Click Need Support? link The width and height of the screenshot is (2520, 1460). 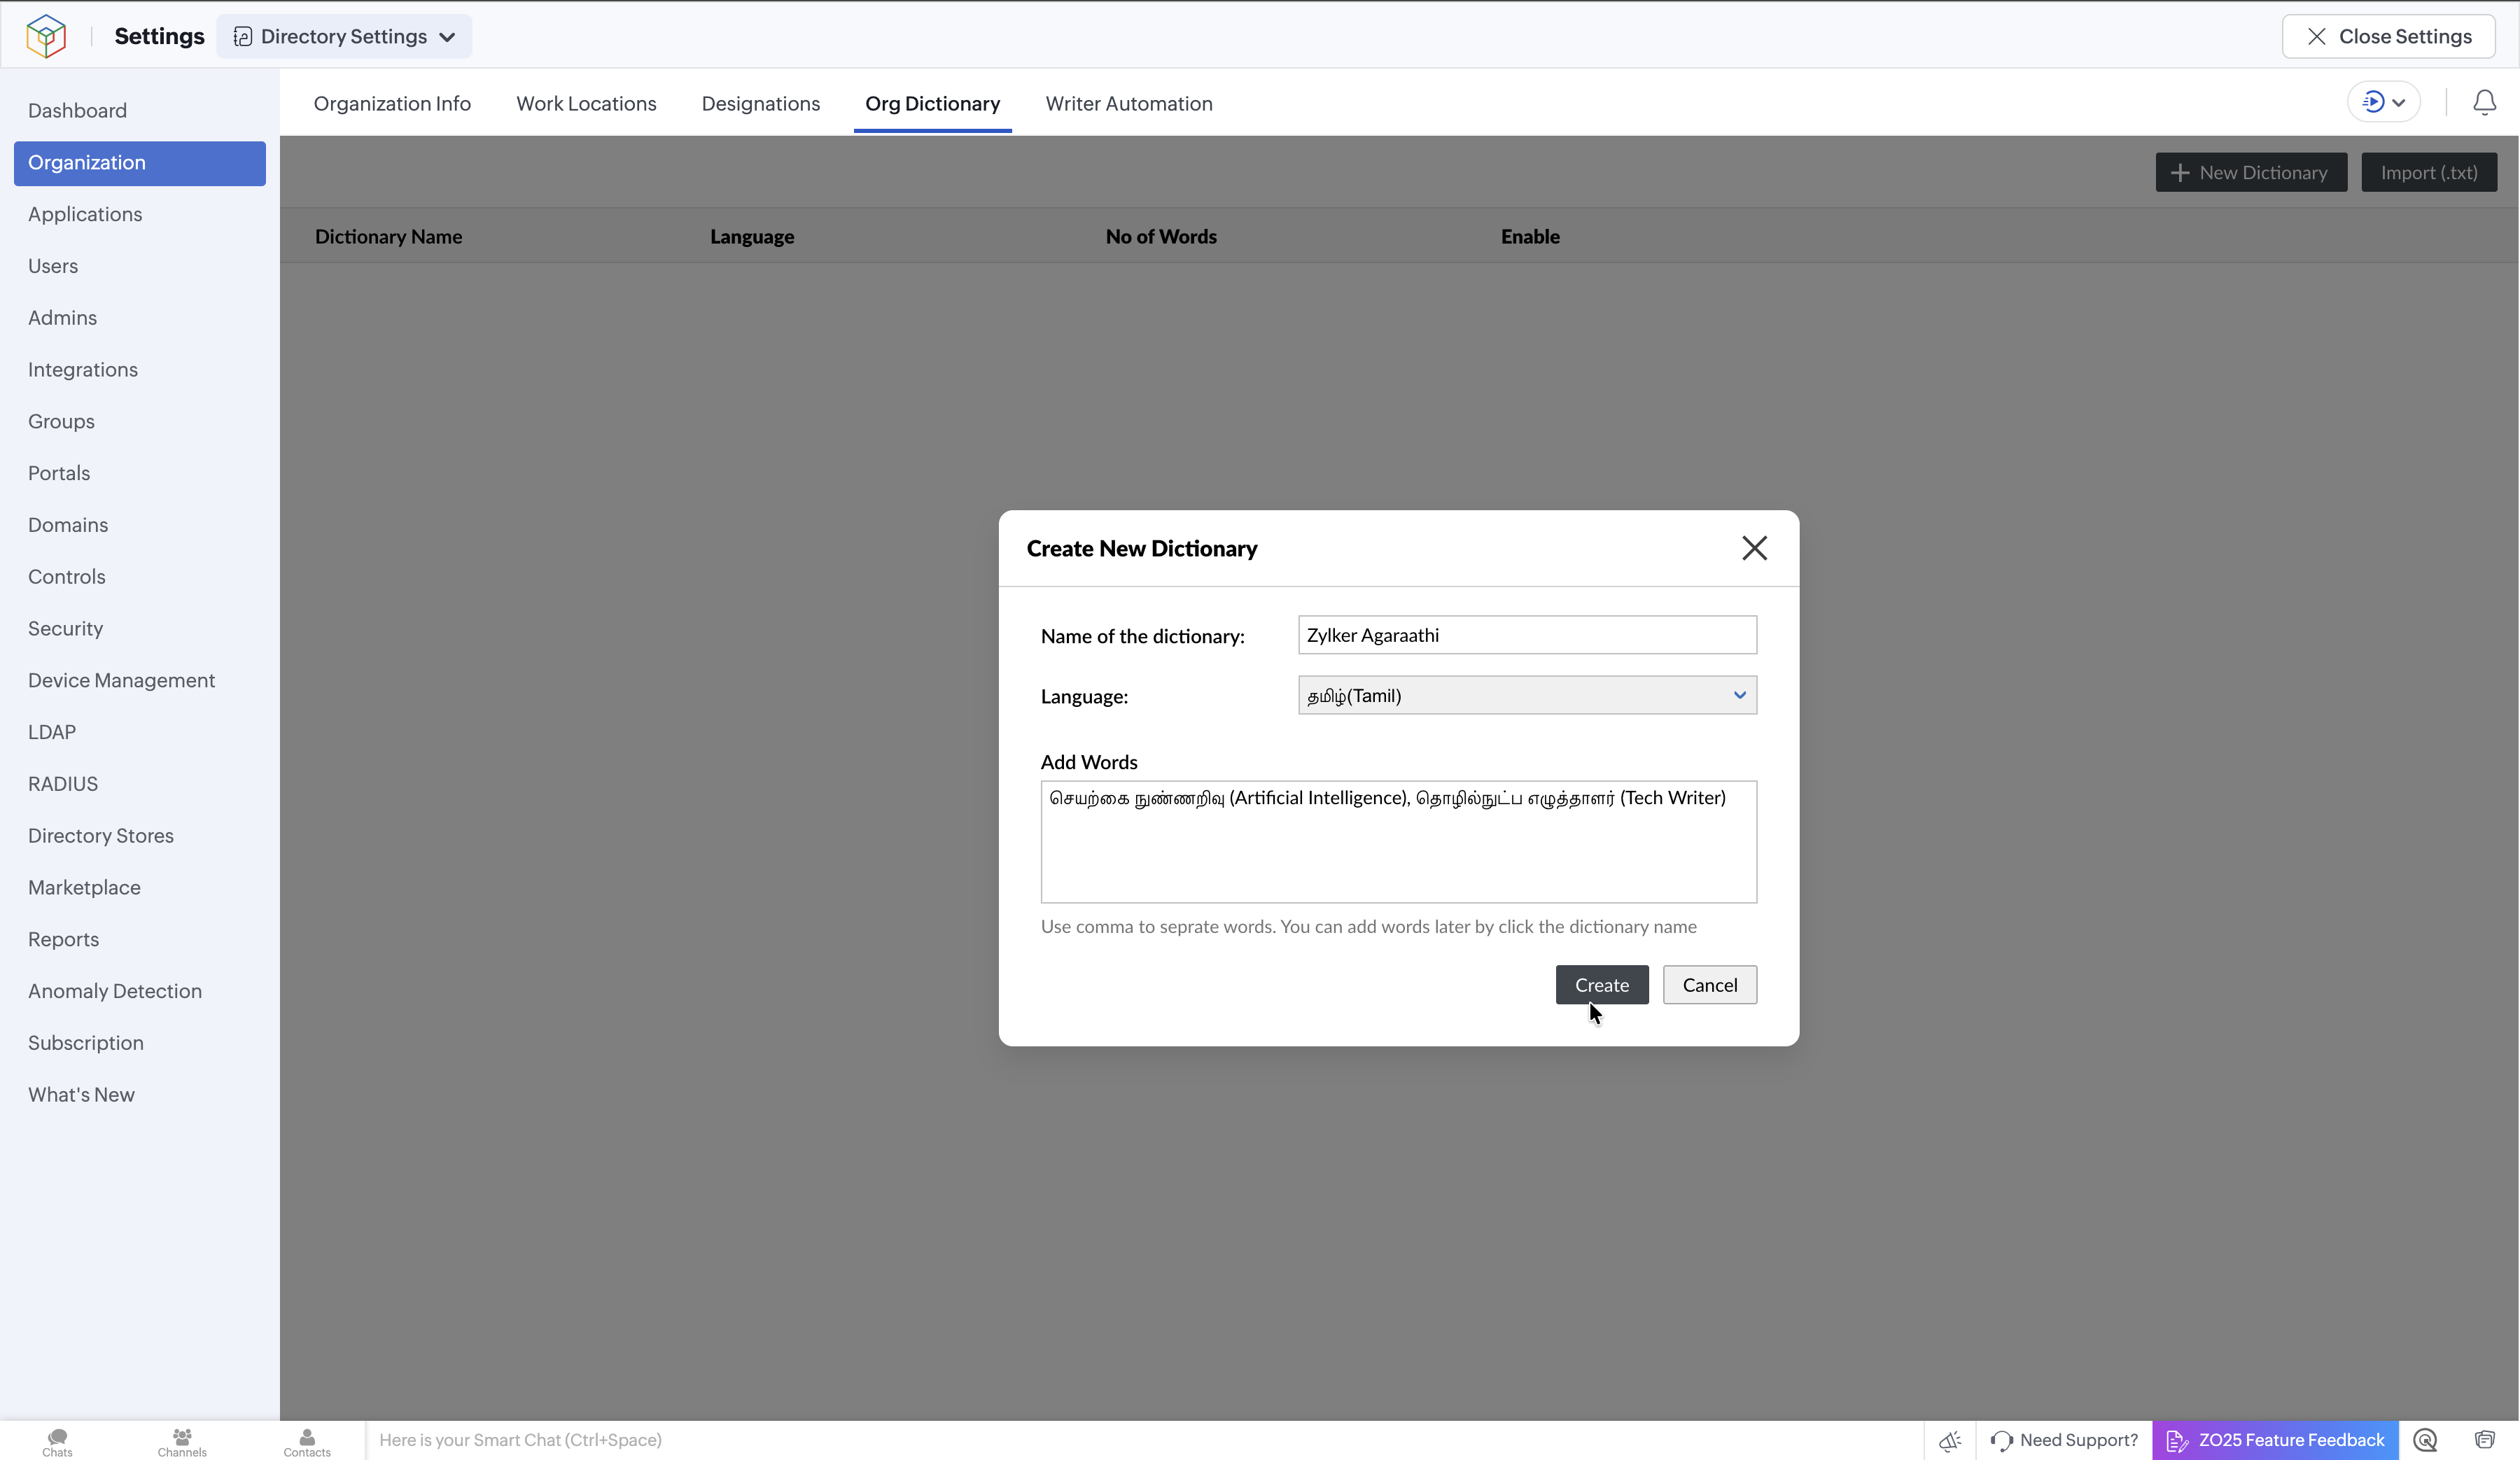point(2064,1440)
